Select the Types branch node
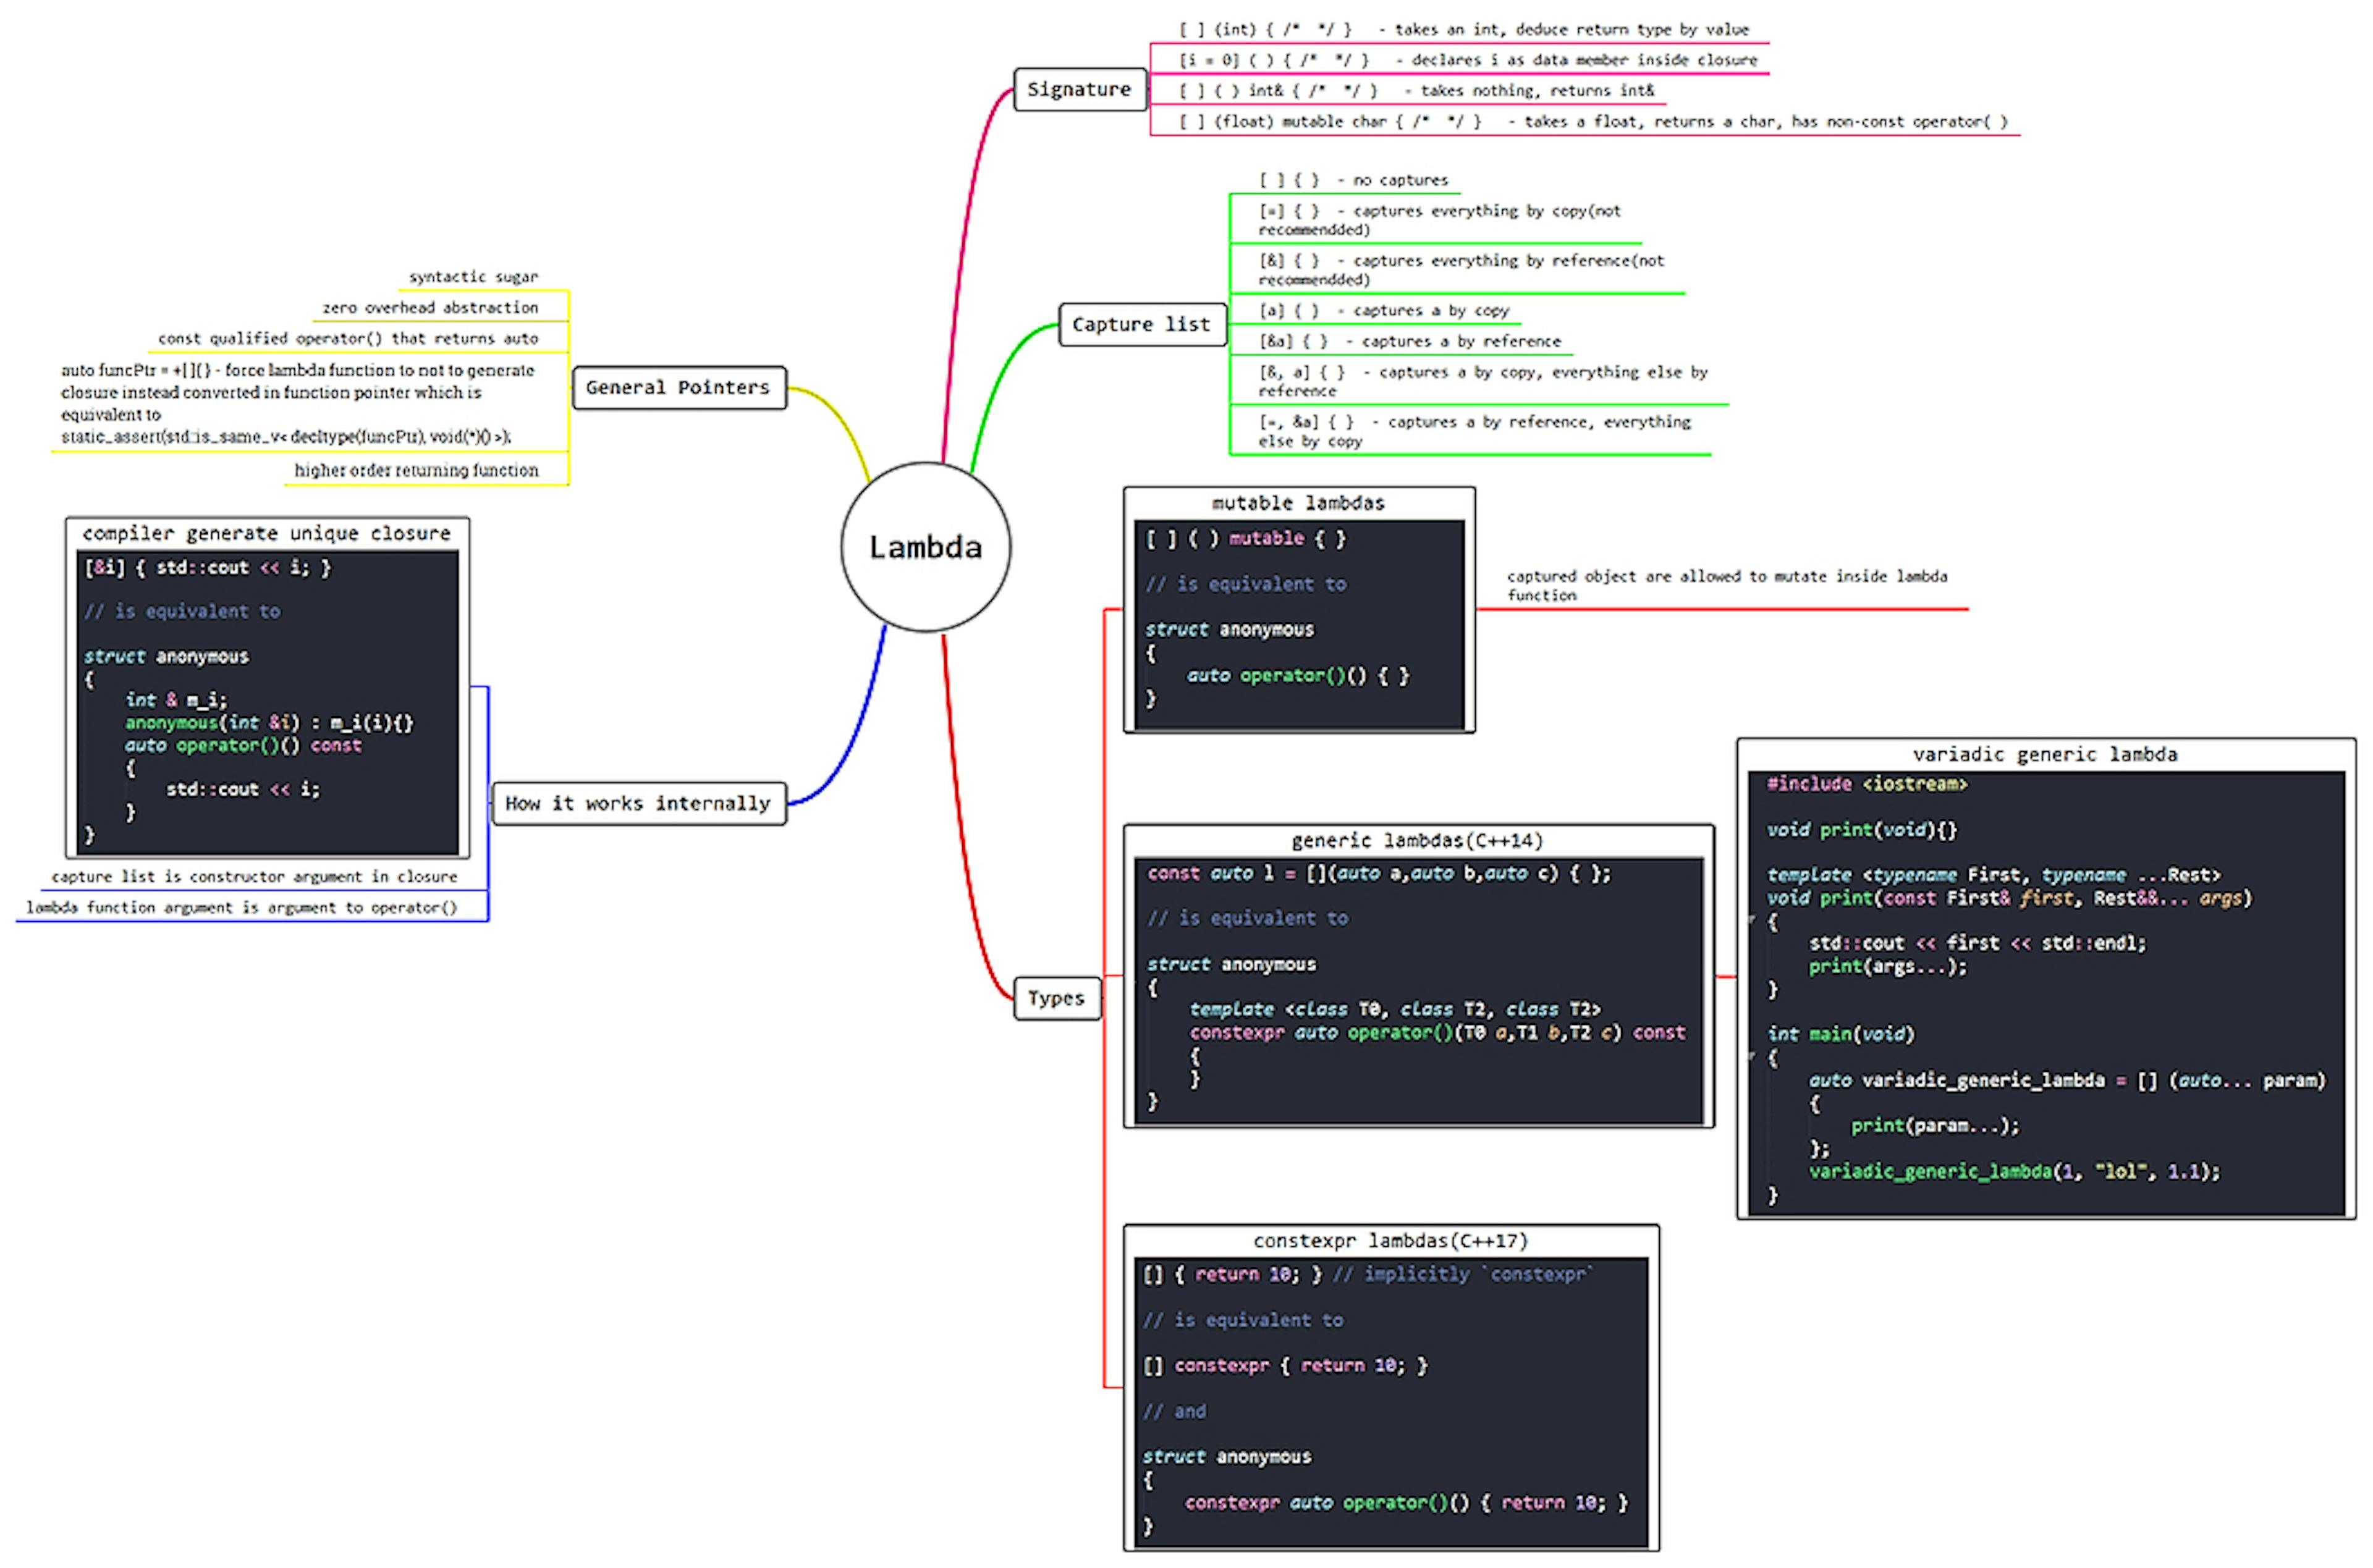The height and width of the screenshot is (1568, 2373). coord(1057,997)
